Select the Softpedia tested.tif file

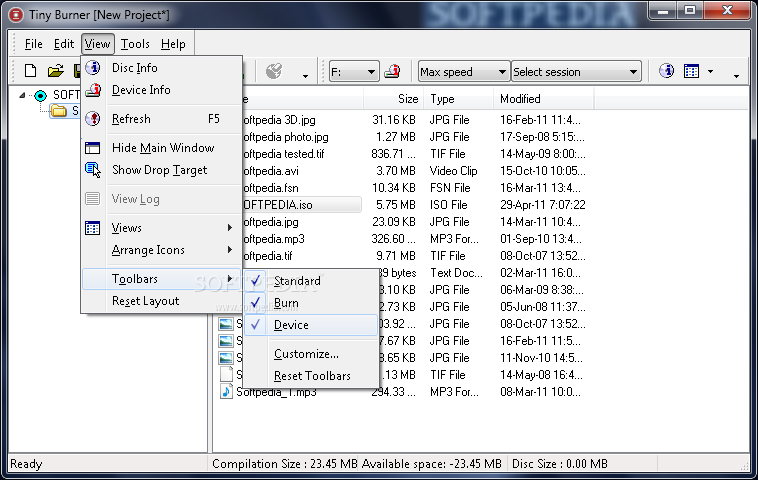pyautogui.click(x=283, y=154)
